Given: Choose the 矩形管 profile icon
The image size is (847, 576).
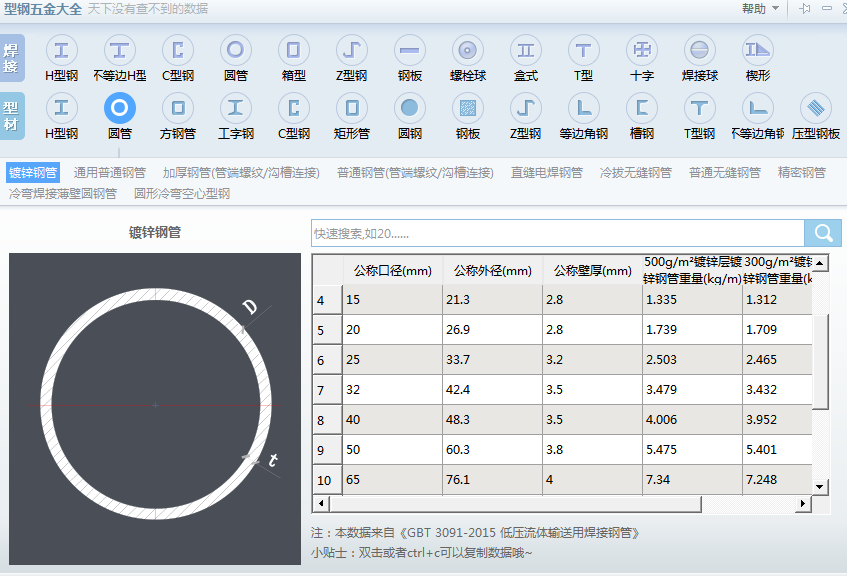Looking at the screenshot, I should 352,108.
